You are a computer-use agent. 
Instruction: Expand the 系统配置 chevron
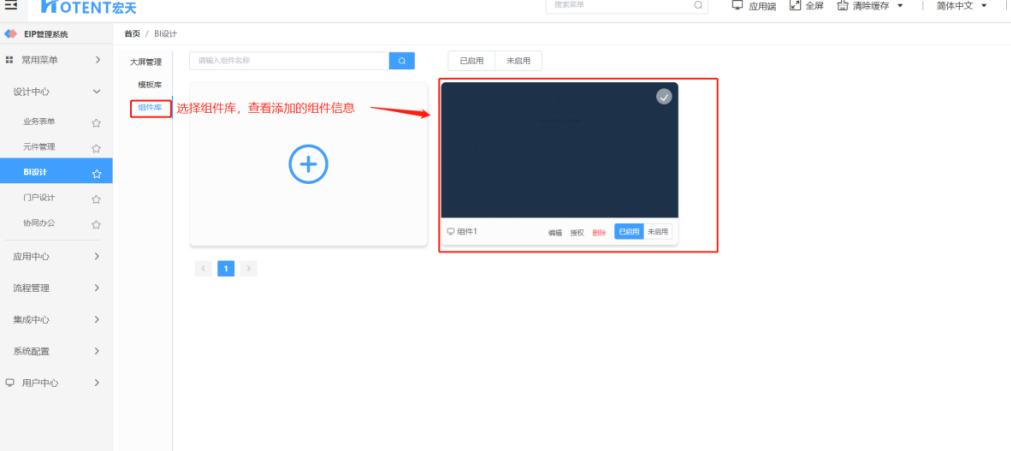coord(97,351)
